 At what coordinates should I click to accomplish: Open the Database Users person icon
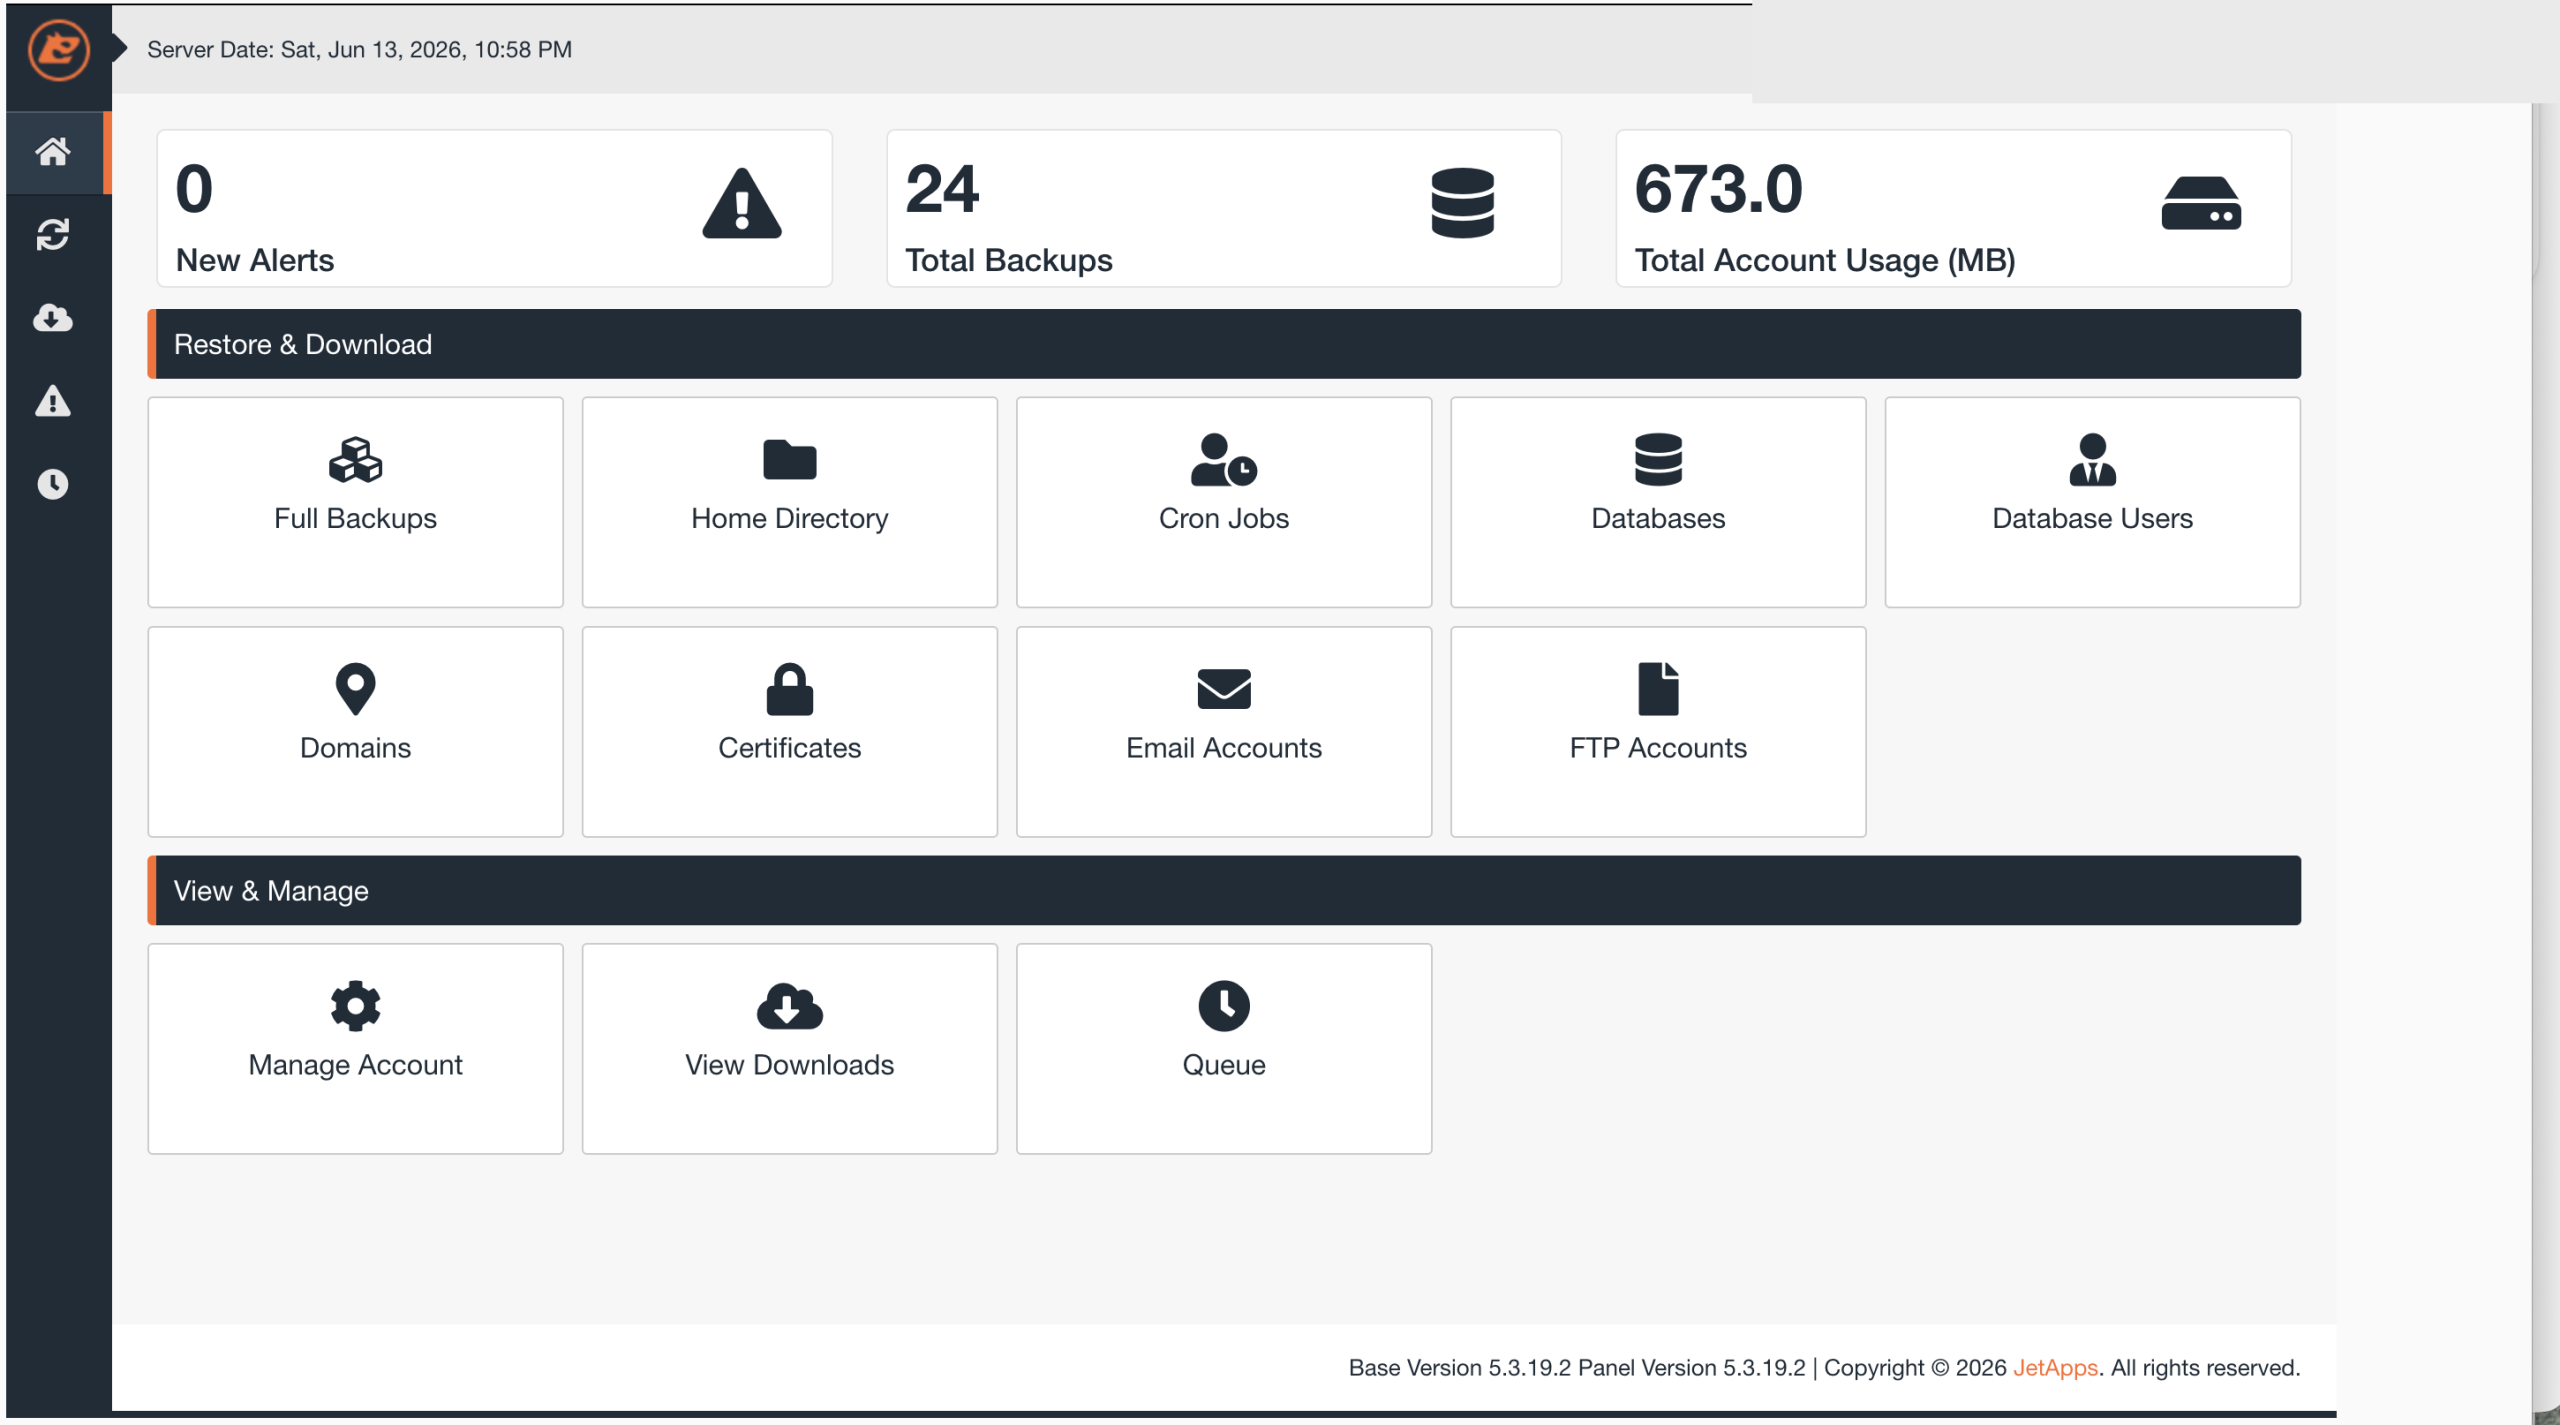(x=2092, y=460)
